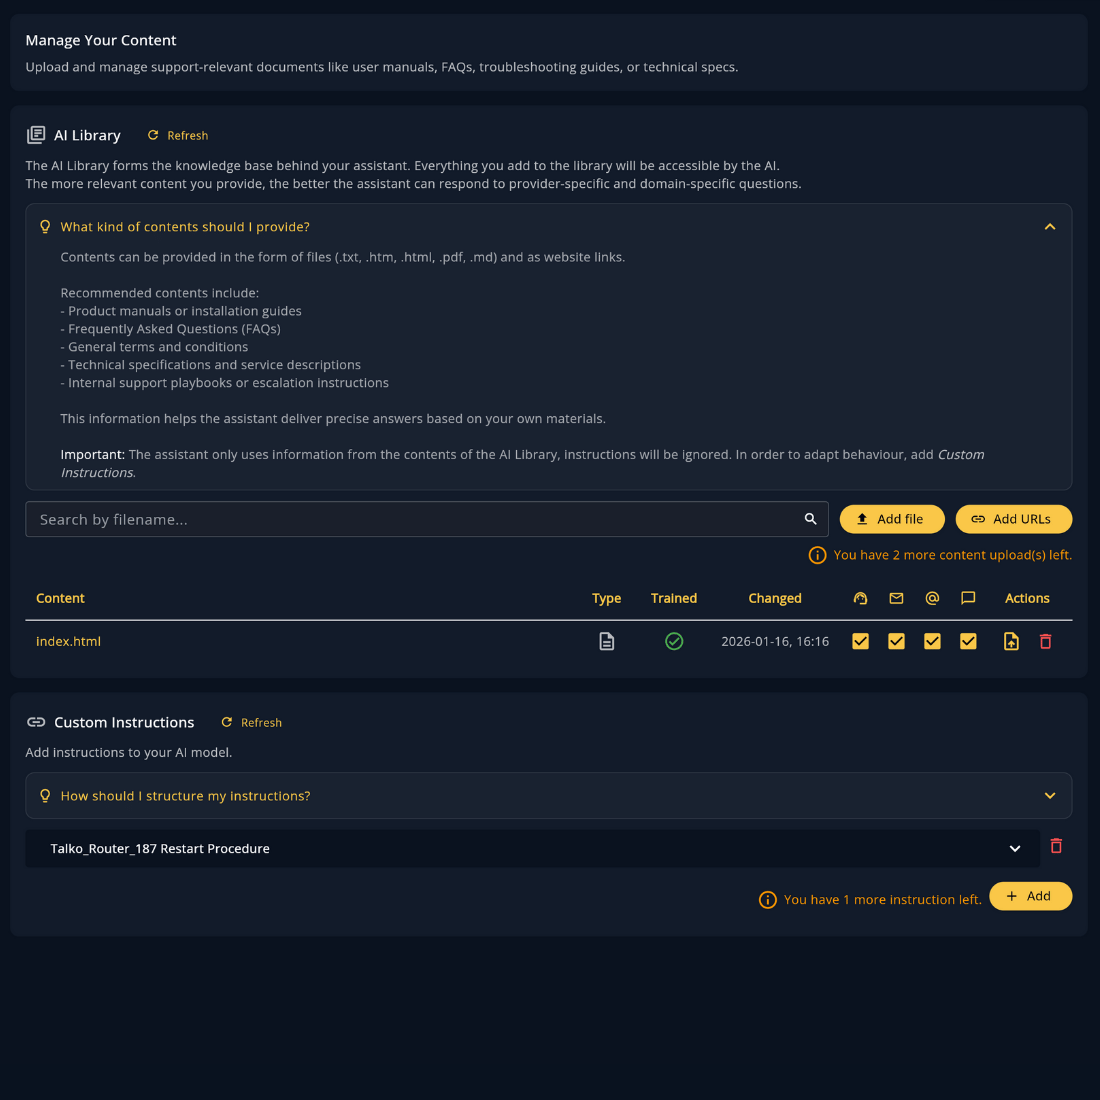Delete index.html with the red trash icon

pyautogui.click(x=1045, y=642)
